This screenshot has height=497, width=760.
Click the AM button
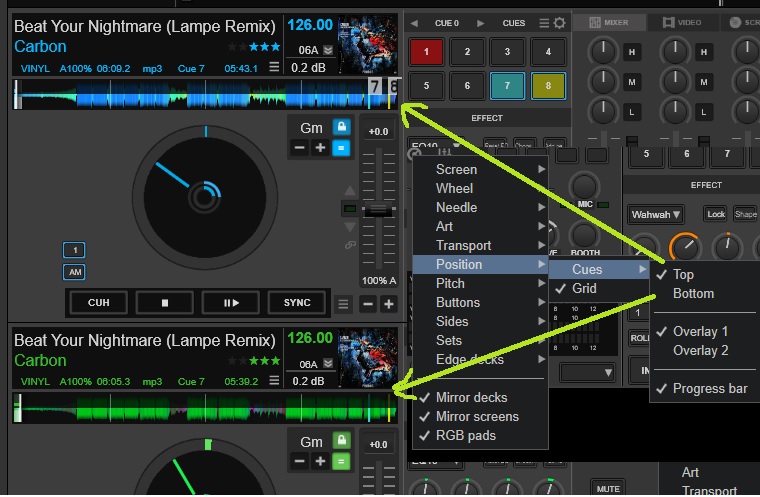coord(74,272)
